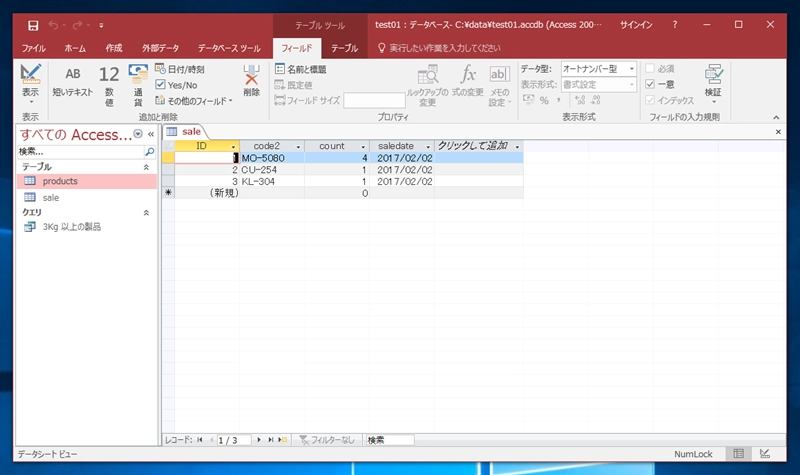Click cell MO-5080
800x475 pixels.
272,158
